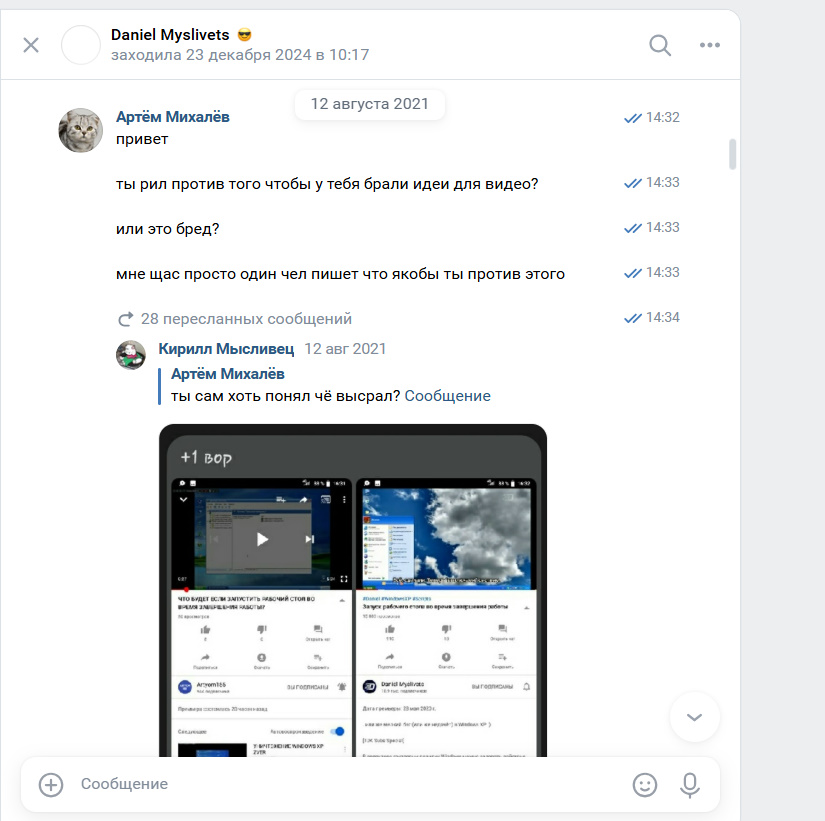Open Артём Михалёв sender name link

[x=173, y=117]
